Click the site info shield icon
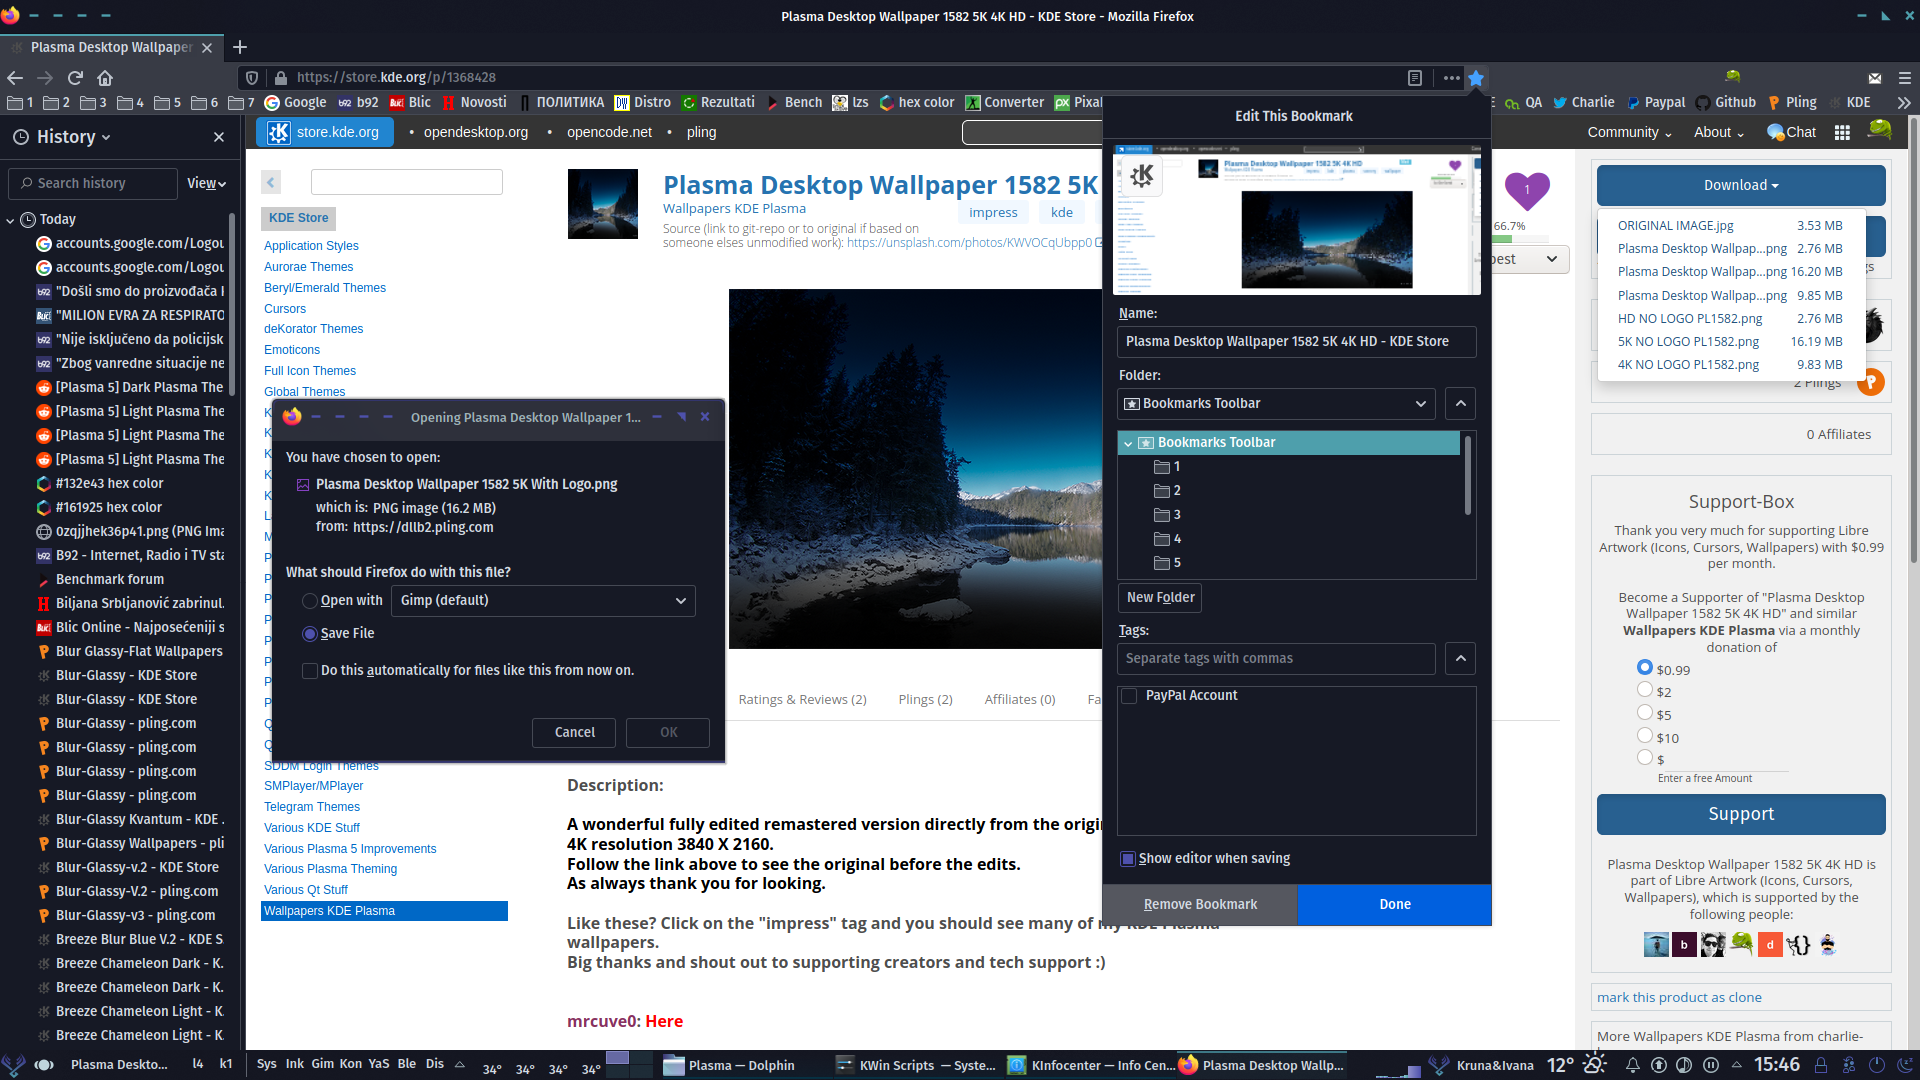 pos(252,77)
